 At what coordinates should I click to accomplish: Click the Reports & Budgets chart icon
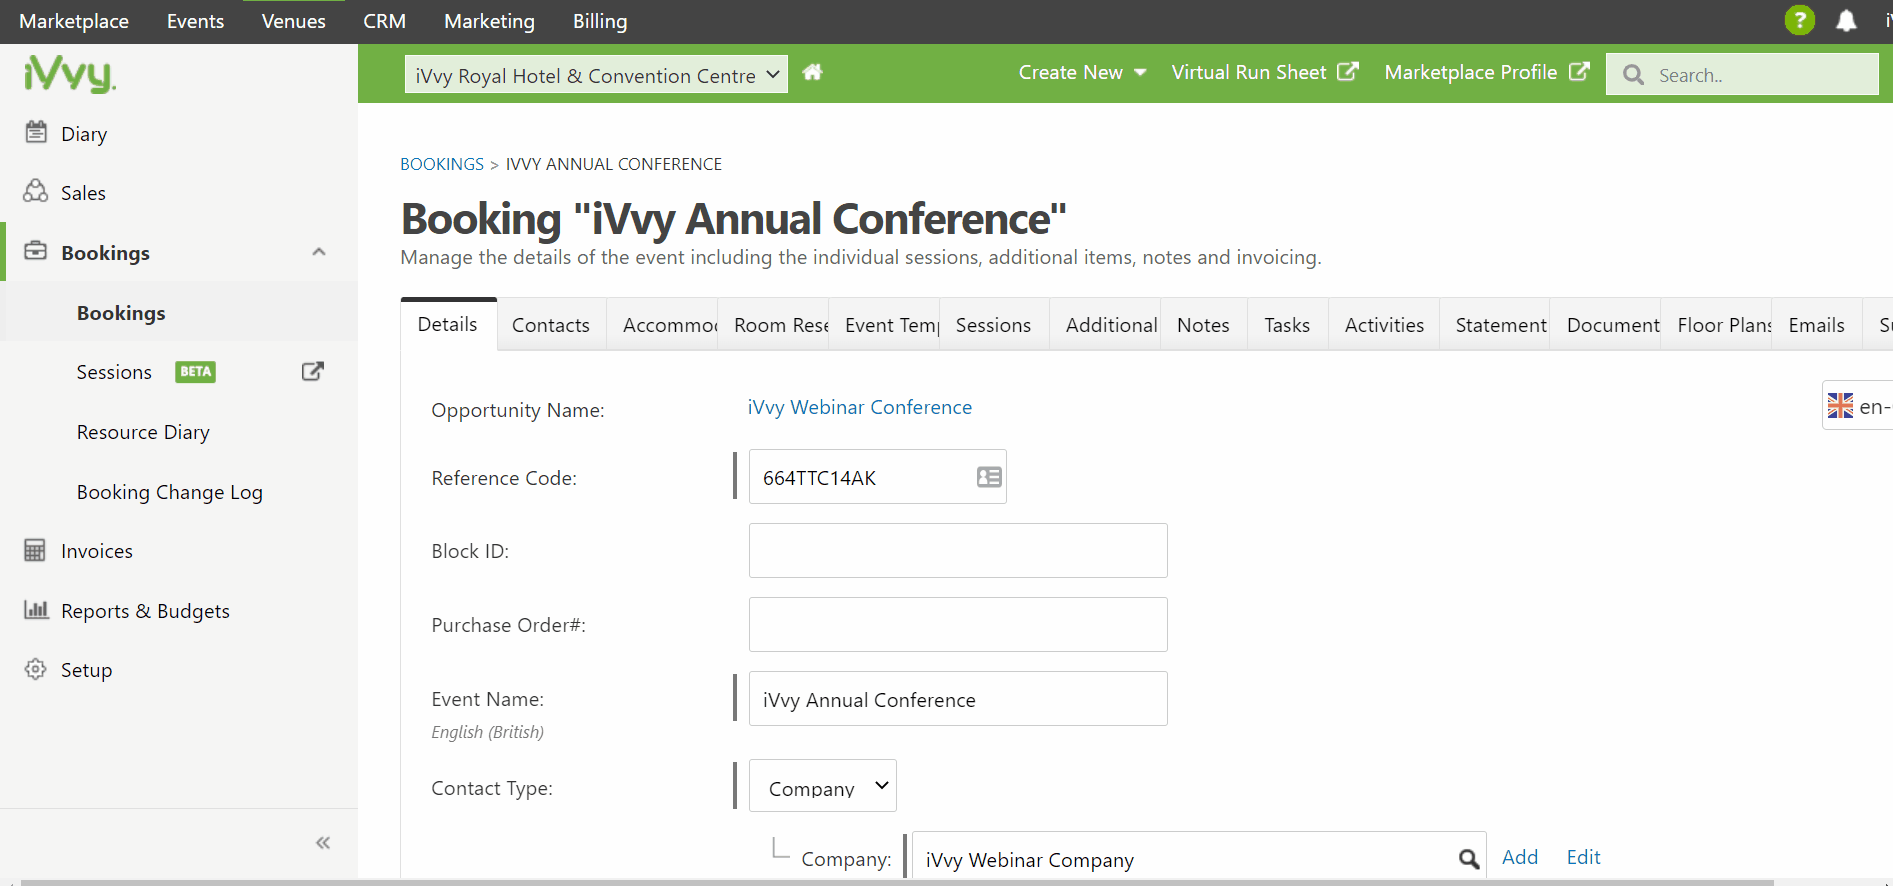36,609
